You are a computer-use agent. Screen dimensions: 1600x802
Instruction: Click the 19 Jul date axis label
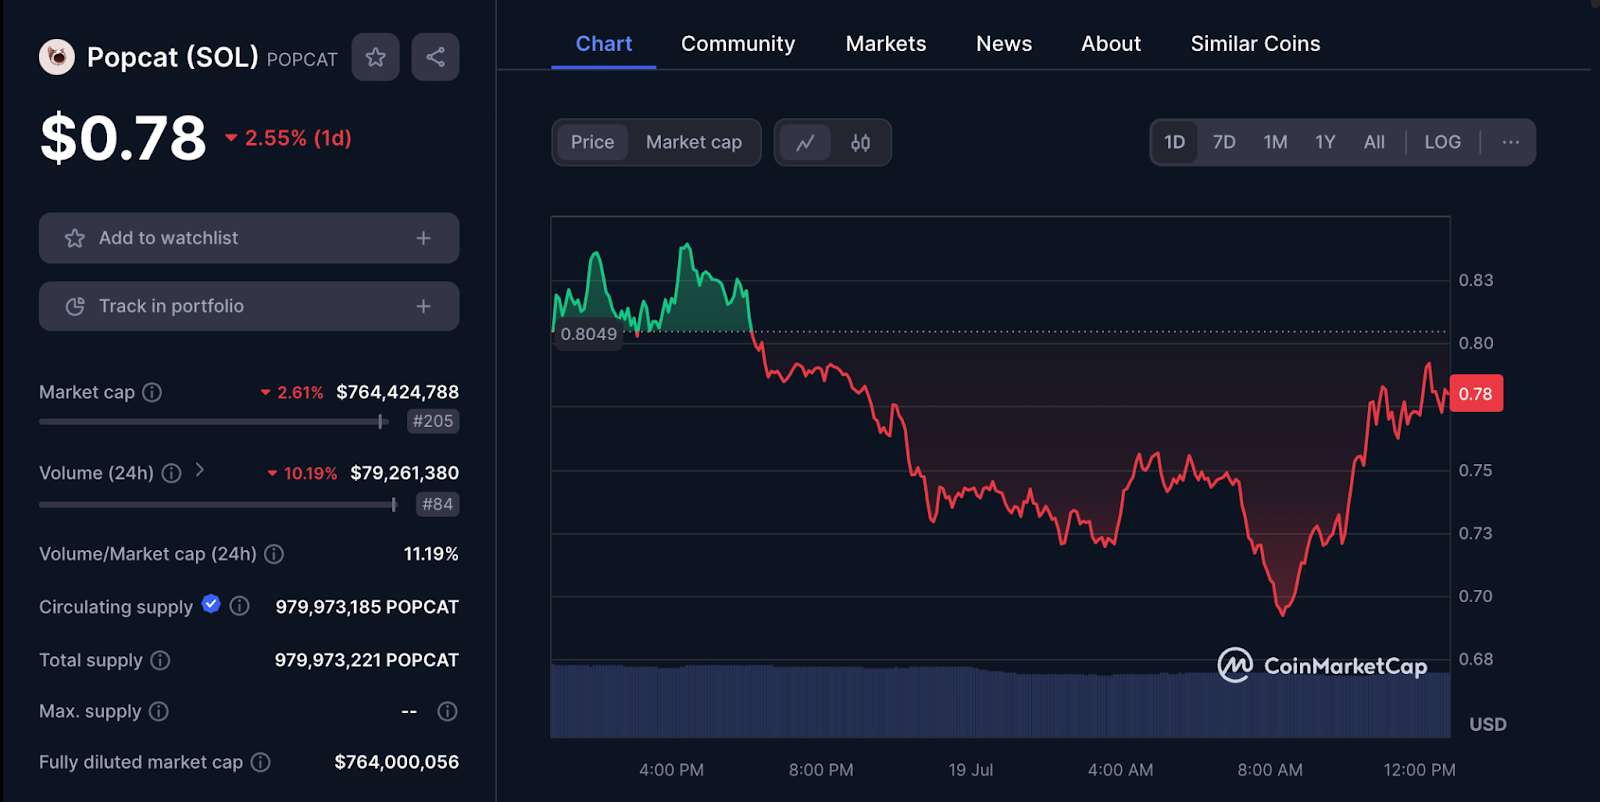tap(970, 770)
